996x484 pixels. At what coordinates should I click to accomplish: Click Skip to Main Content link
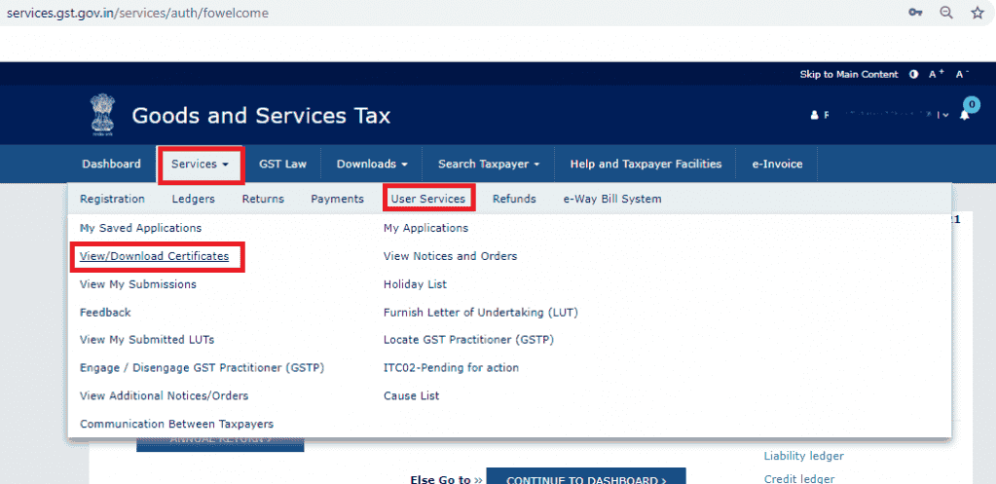coord(849,75)
